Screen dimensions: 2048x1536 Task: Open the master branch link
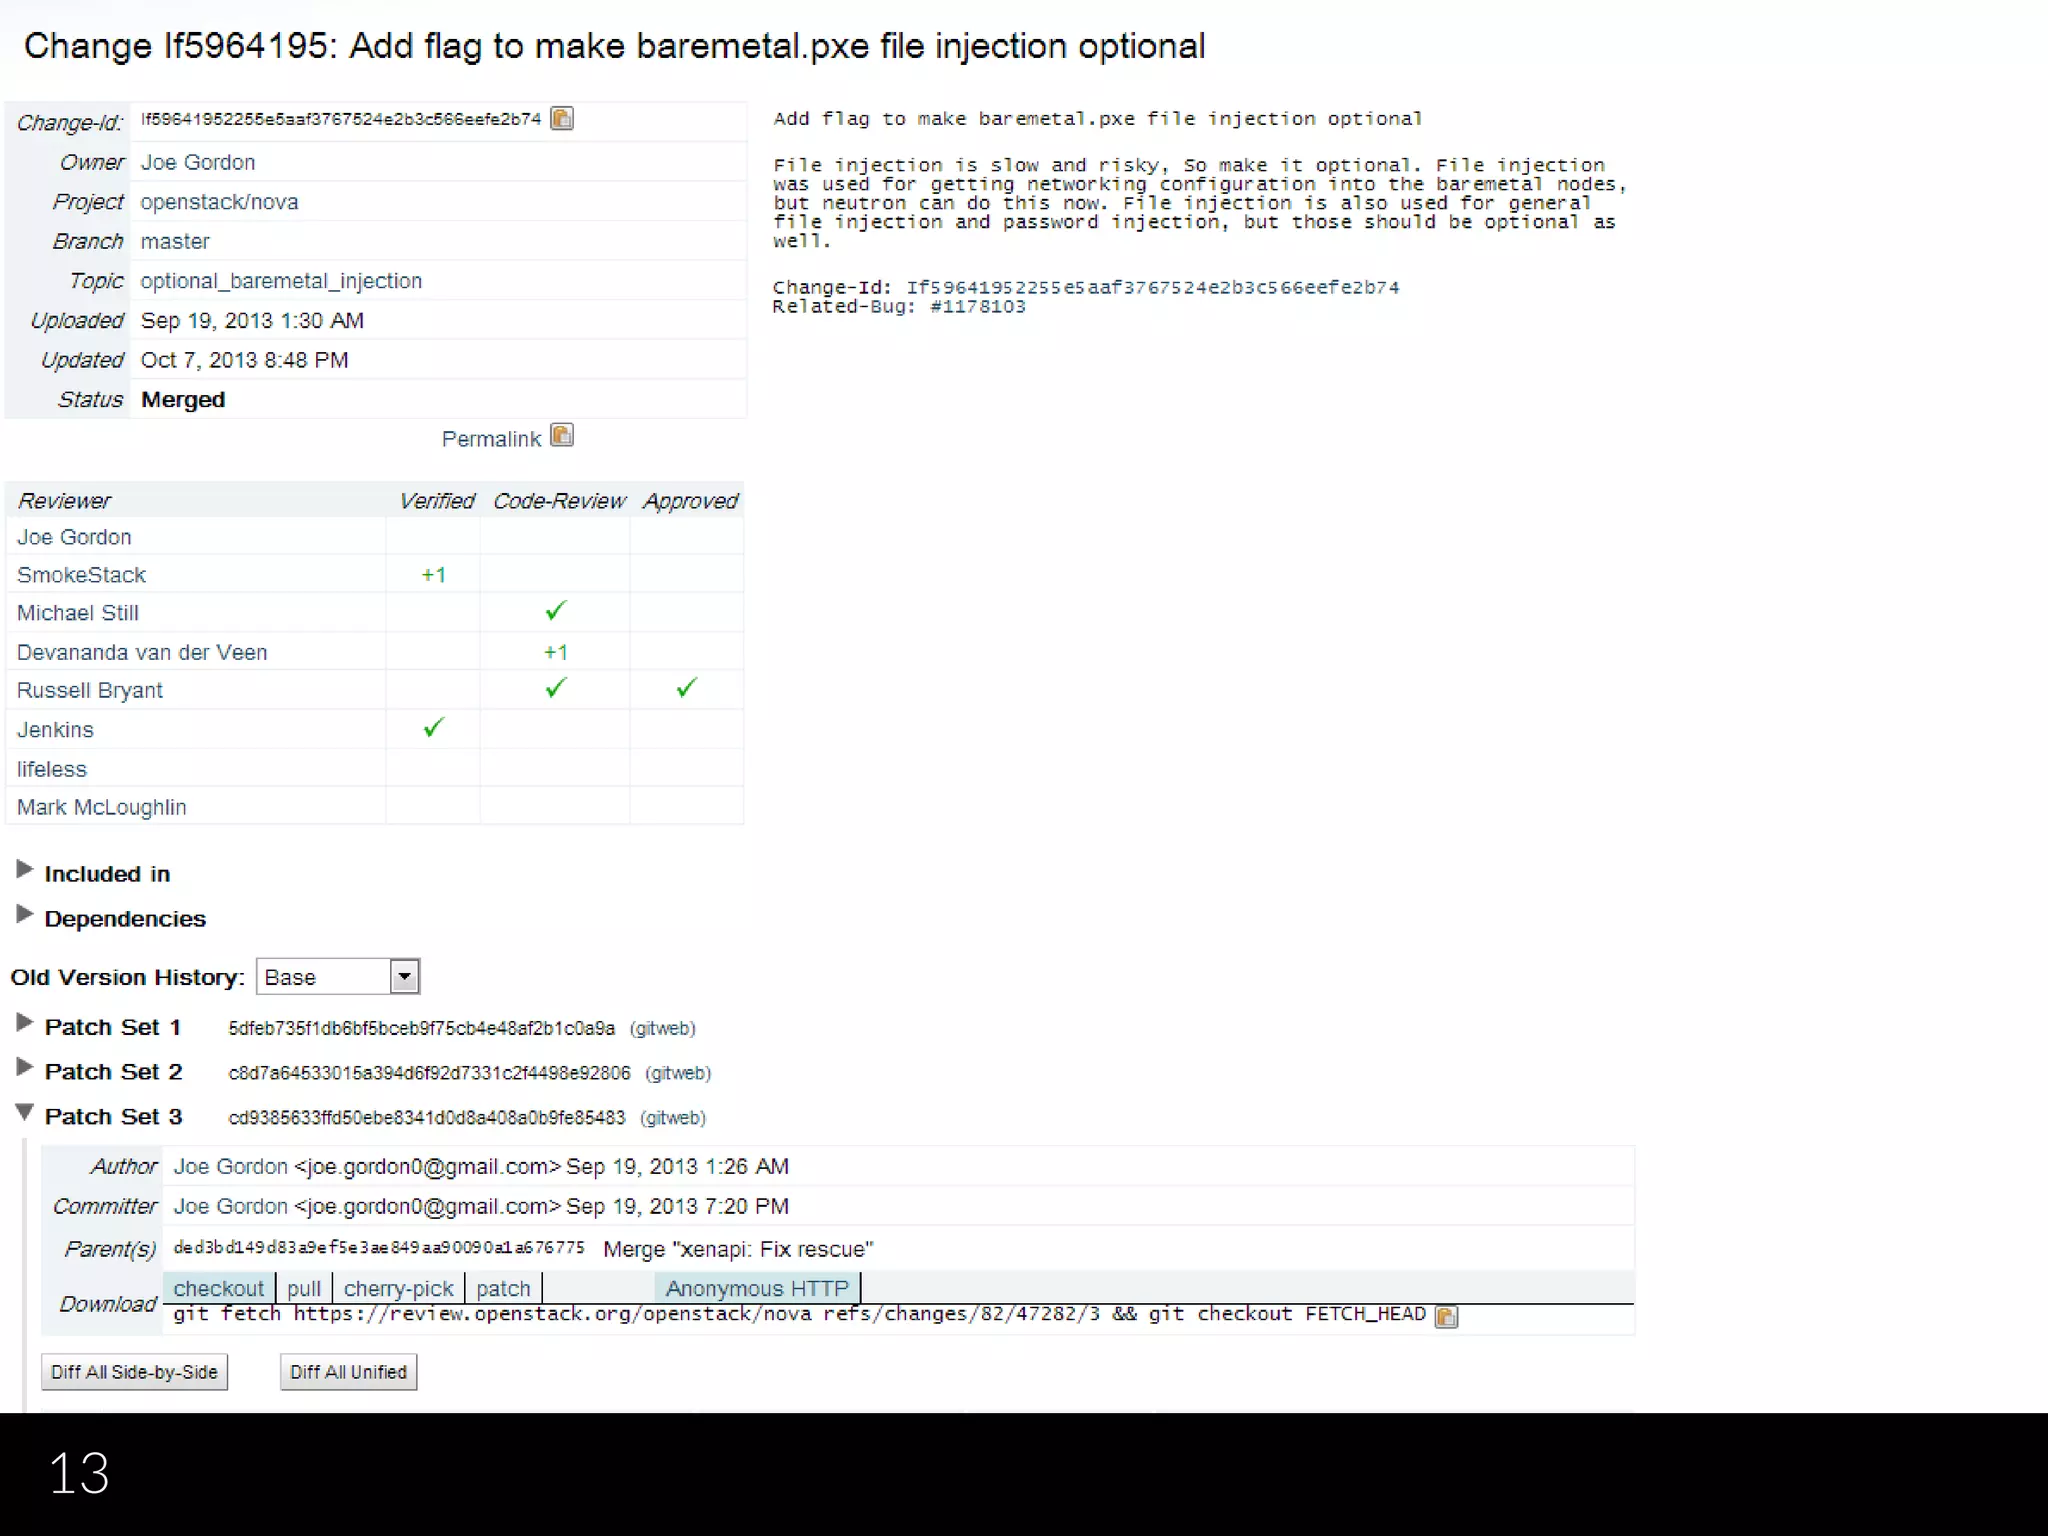tap(175, 242)
